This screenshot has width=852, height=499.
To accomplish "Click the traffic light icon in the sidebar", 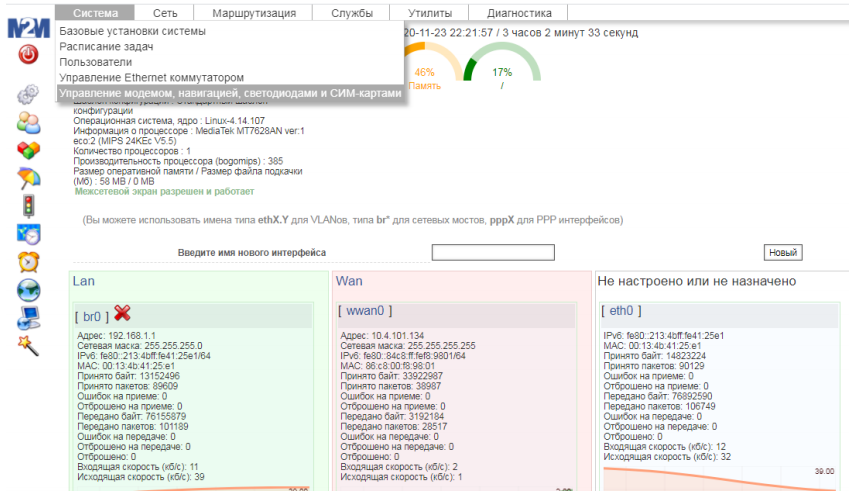I will tap(28, 206).
